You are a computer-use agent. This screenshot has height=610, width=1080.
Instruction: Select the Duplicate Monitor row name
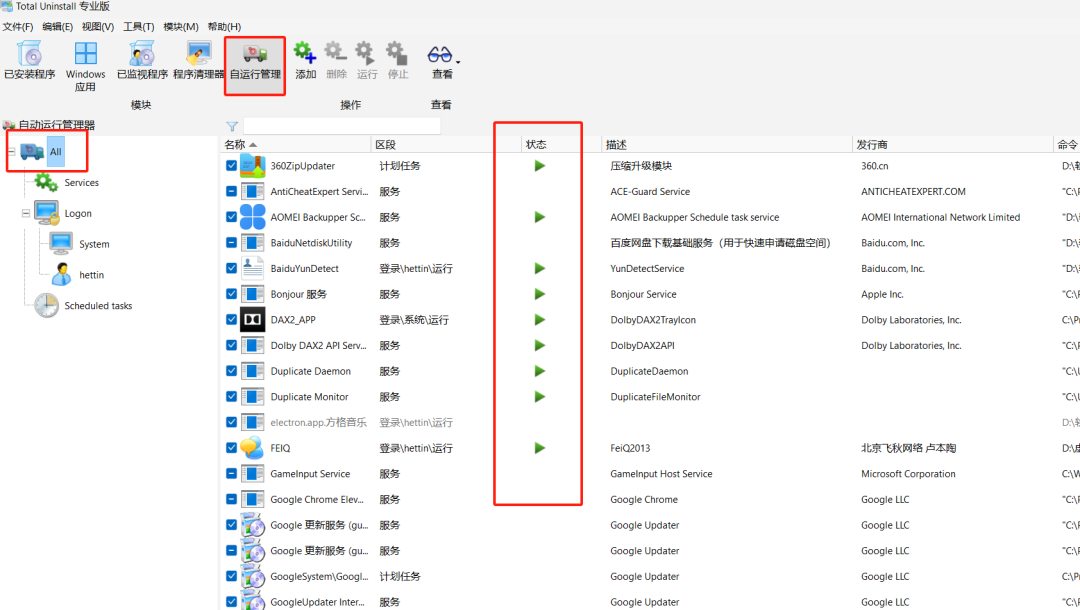[x=309, y=397]
